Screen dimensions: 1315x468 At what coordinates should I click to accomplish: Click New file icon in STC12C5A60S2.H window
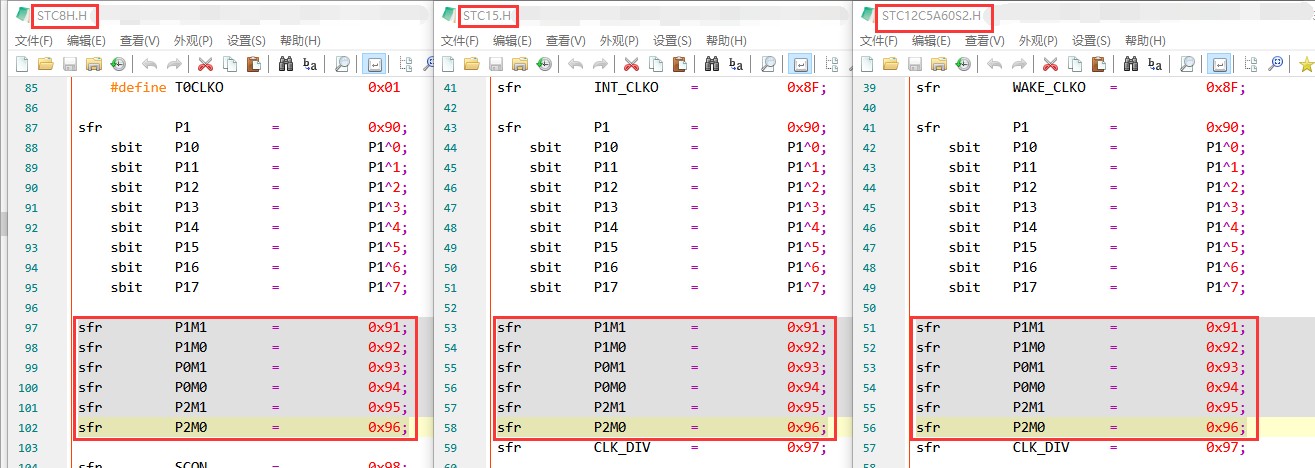[x=867, y=64]
